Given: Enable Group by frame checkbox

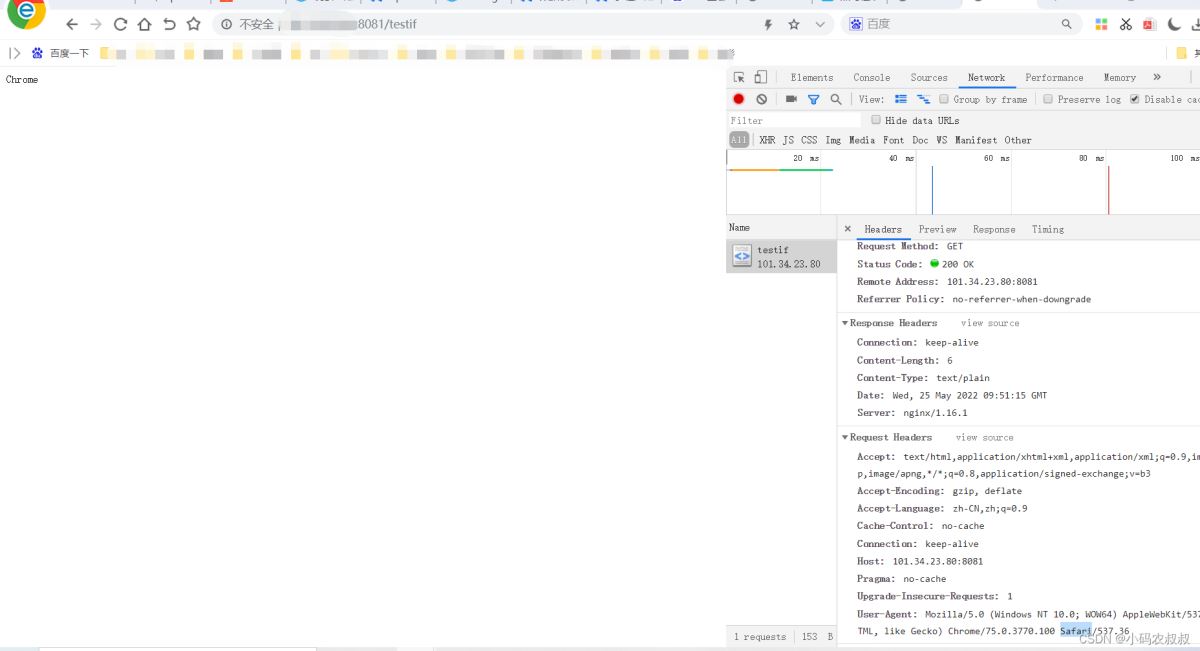Looking at the screenshot, I should click(944, 99).
